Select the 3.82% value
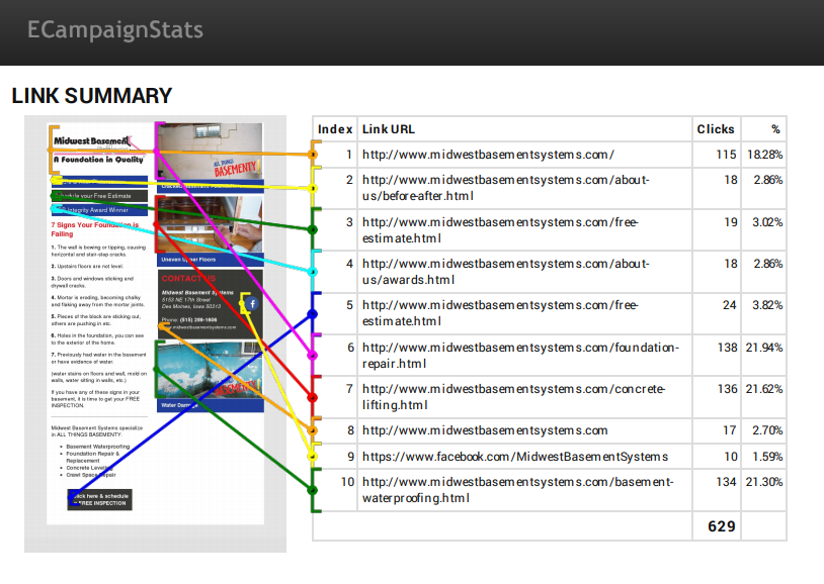The height and width of the screenshot is (584, 824). [x=767, y=305]
